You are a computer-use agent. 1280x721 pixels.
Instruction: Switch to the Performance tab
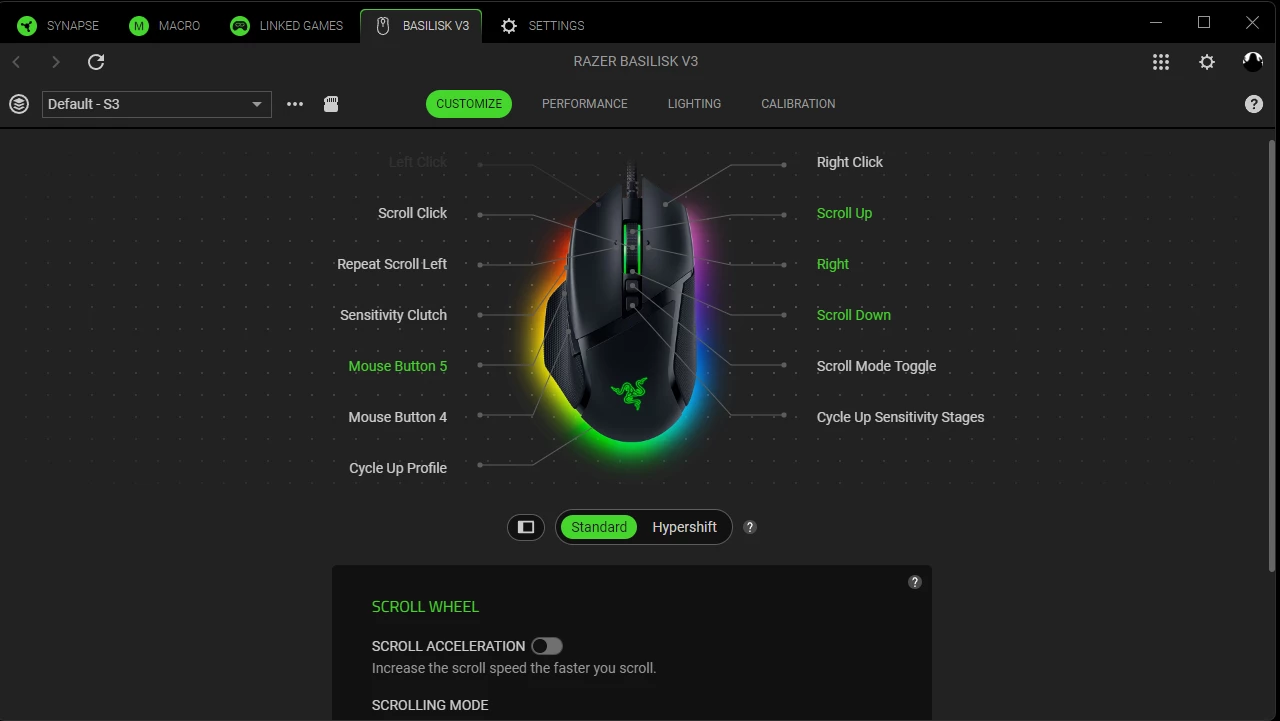585,104
